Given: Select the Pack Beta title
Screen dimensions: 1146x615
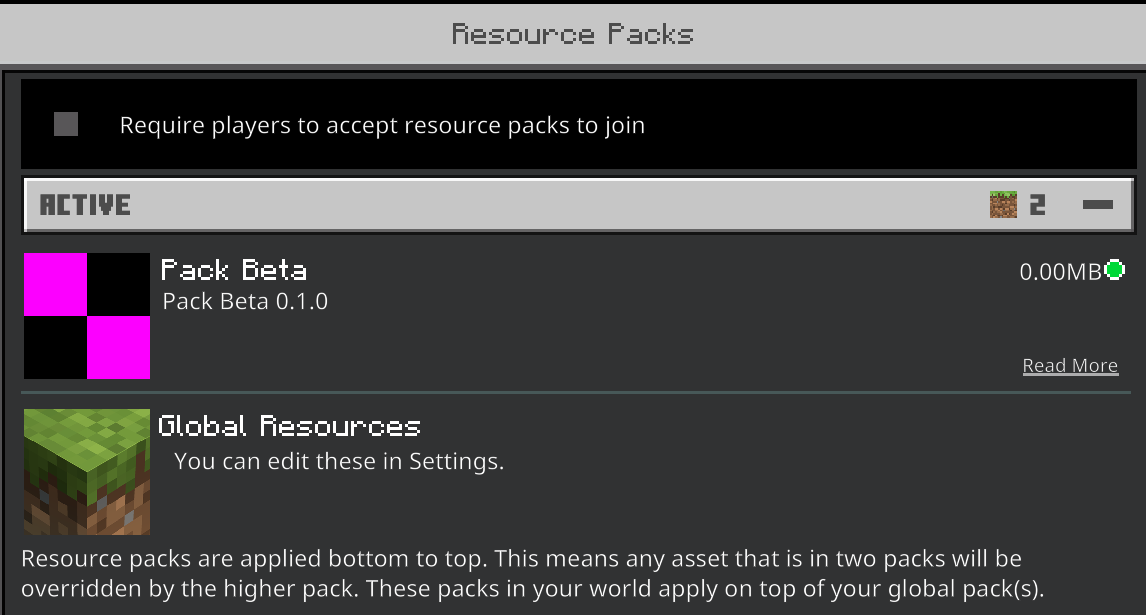Looking at the screenshot, I should pos(234,270).
